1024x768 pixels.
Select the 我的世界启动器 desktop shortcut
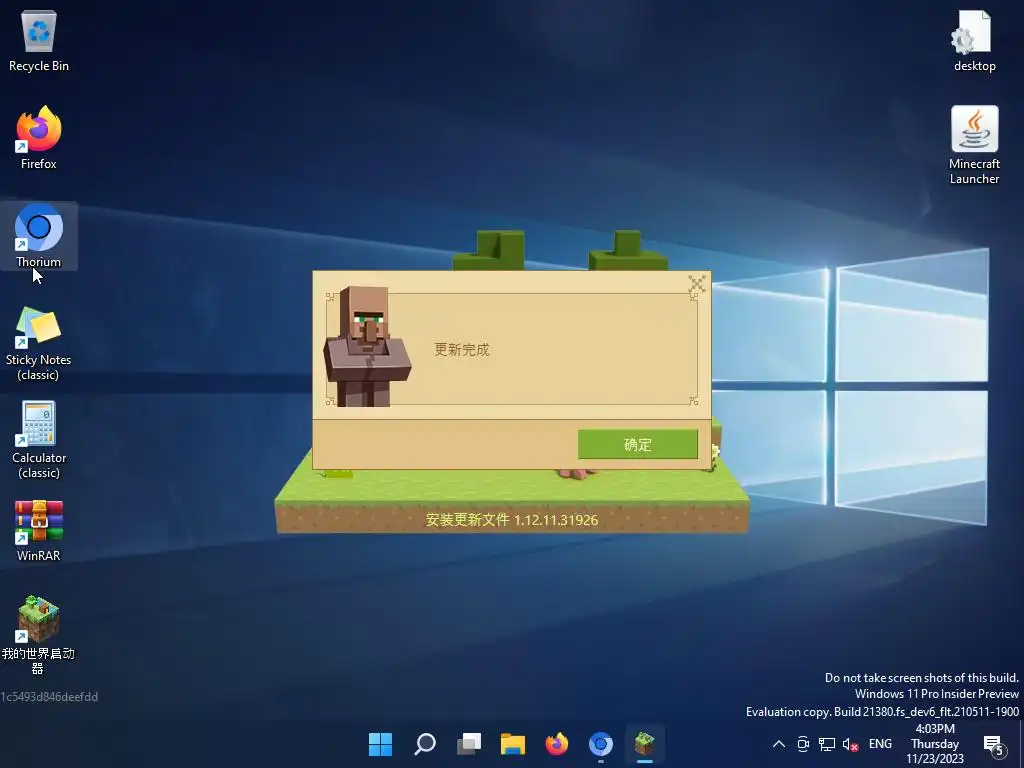[x=39, y=635]
